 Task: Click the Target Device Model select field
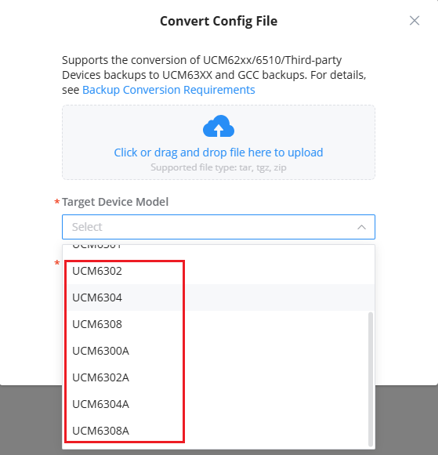(218, 227)
